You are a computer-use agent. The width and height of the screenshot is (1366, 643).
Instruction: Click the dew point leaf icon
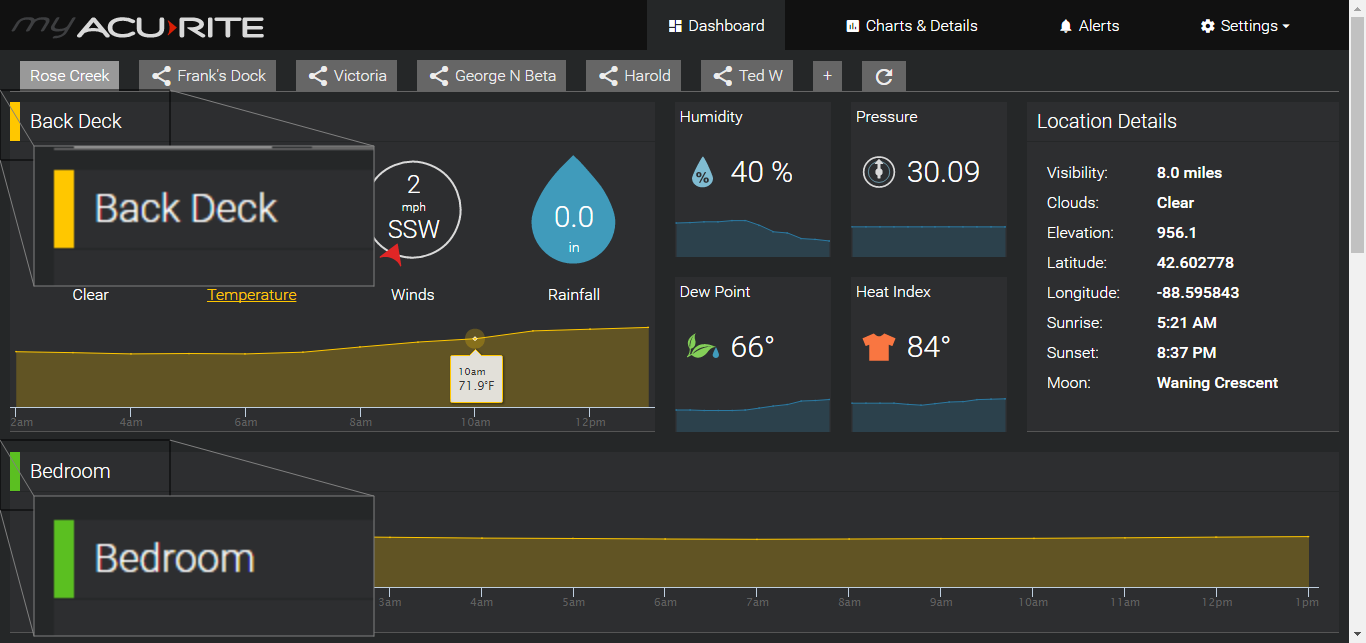click(701, 347)
